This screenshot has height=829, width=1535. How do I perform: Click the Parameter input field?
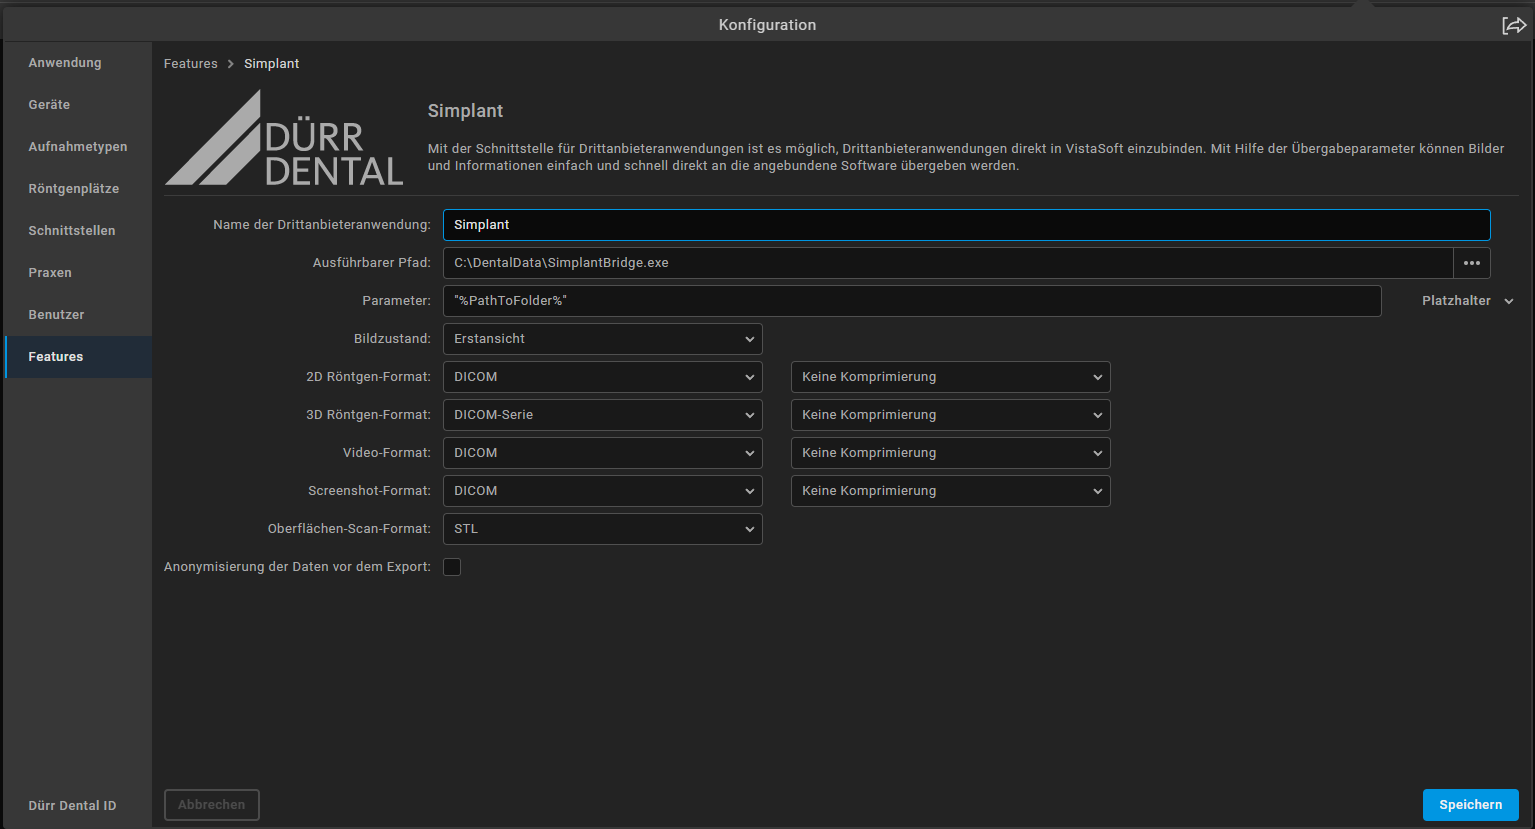911,301
